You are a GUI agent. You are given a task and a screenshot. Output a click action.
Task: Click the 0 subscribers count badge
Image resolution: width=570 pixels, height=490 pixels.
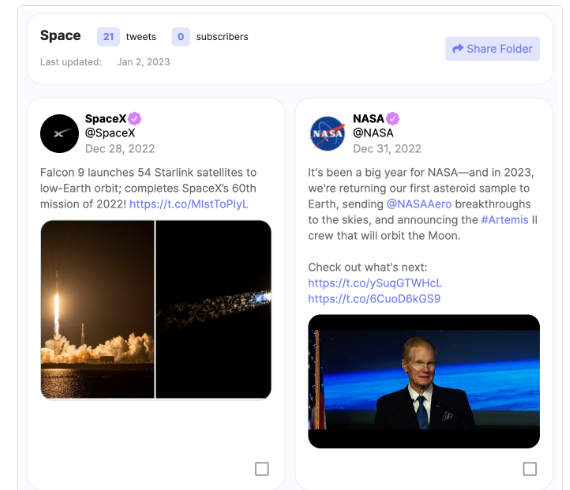(x=181, y=37)
